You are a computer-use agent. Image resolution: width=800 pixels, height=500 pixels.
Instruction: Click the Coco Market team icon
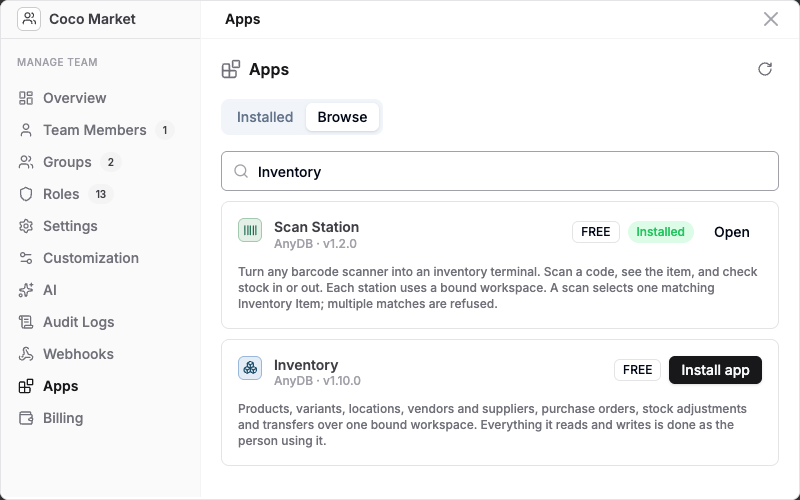[29, 19]
